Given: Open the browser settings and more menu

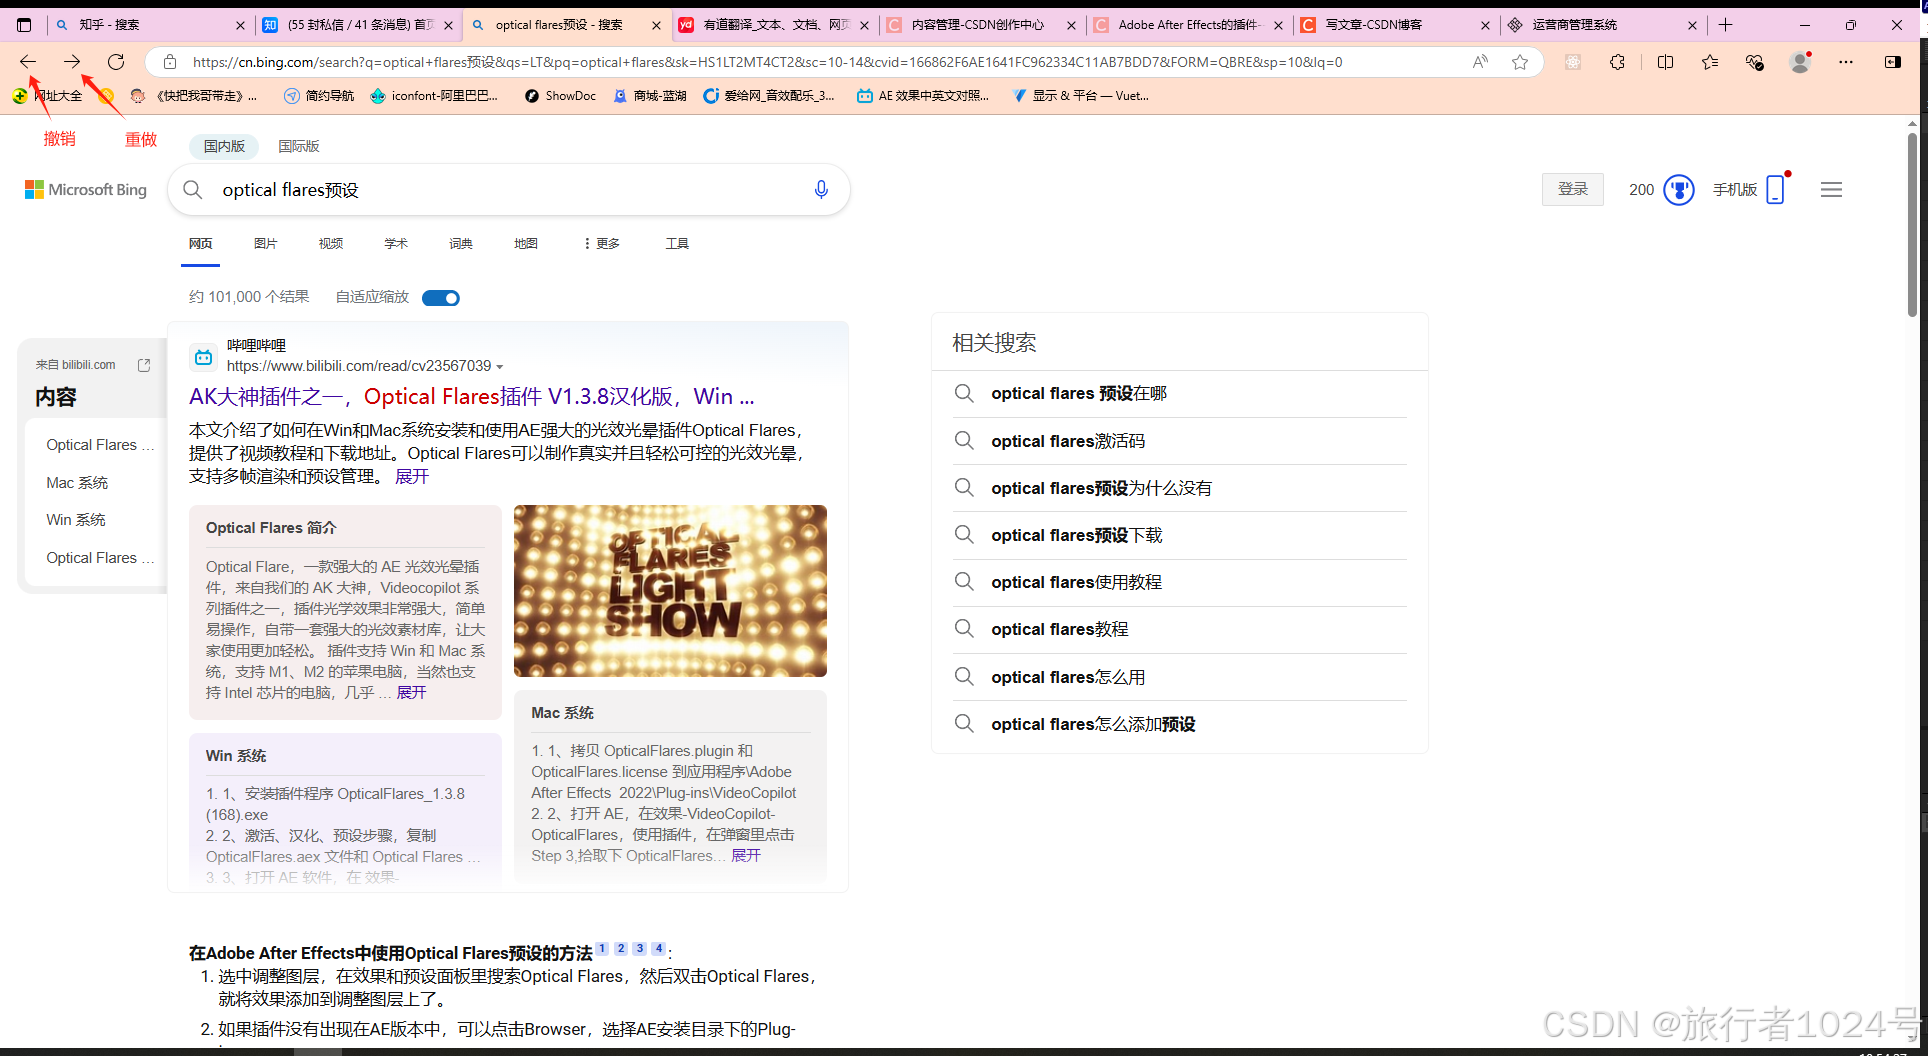Looking at the screenshot, I should tap(1846, 62).
